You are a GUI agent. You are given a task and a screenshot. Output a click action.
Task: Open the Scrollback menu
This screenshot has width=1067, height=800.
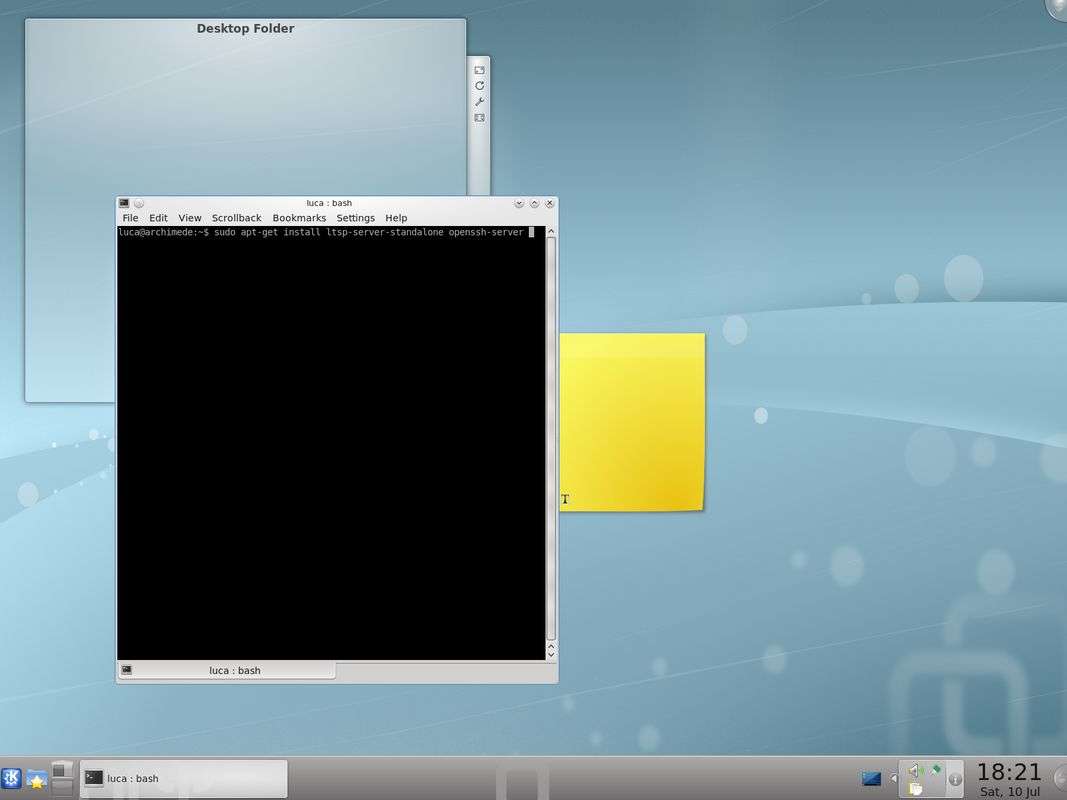pos(236,218)
